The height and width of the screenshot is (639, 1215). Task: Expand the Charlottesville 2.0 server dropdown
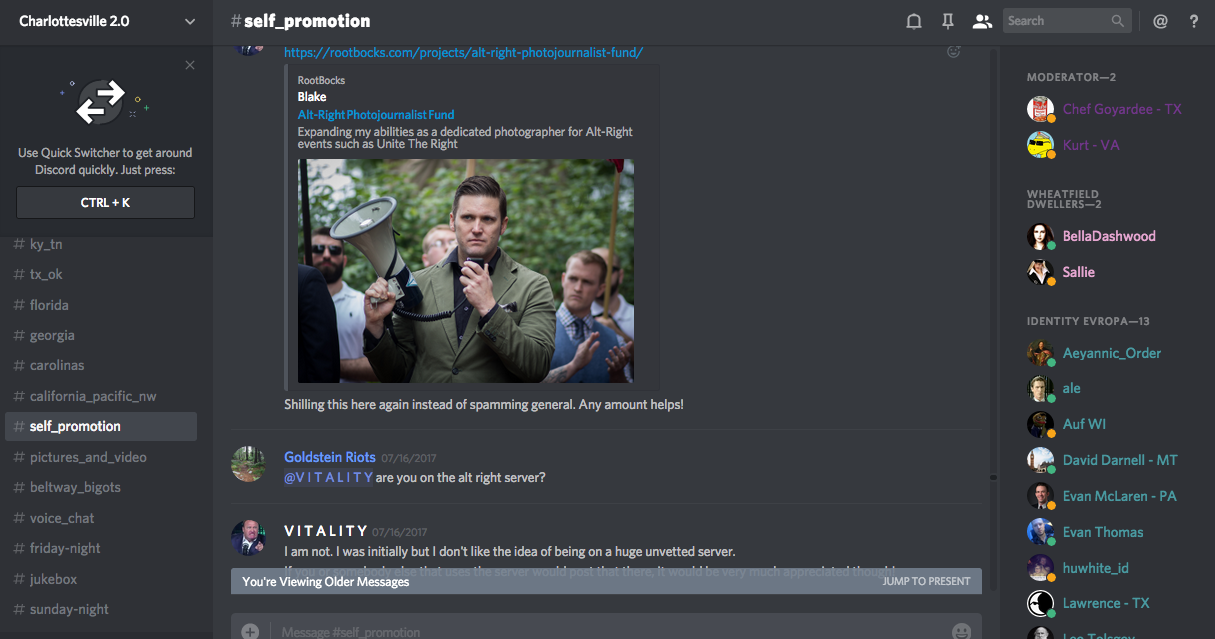pyautogui.click(x=190, y=21)
